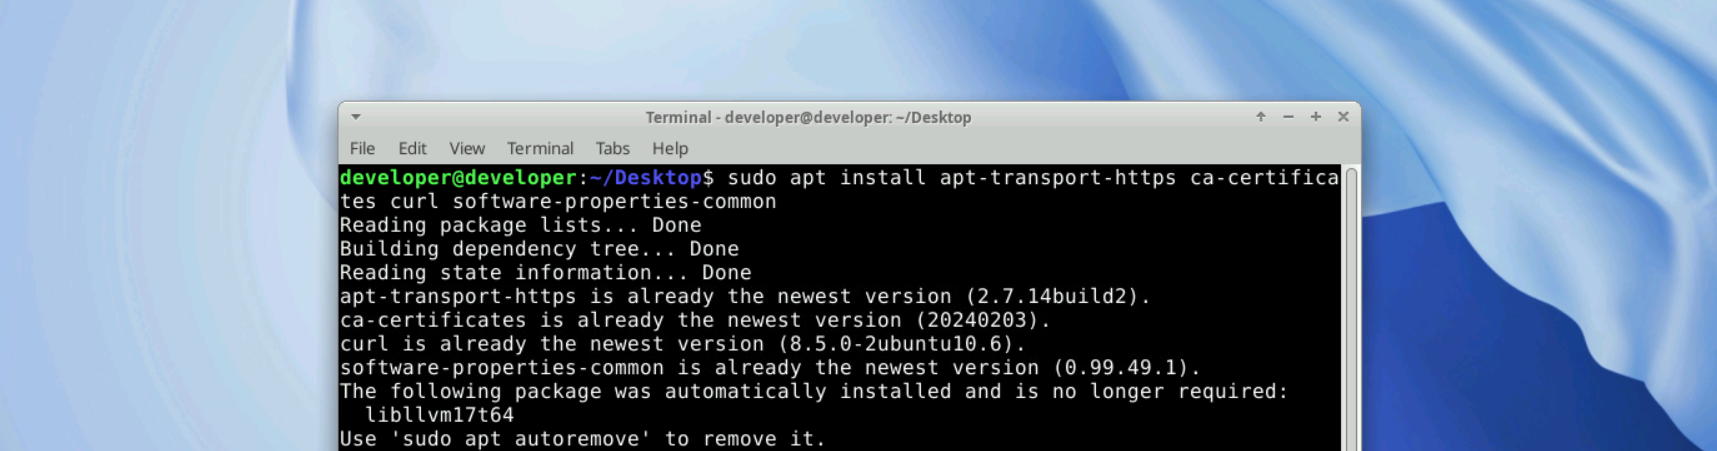Click the curl newest version line
Viewport: 1717px width, 451px height.
point(683,344)
